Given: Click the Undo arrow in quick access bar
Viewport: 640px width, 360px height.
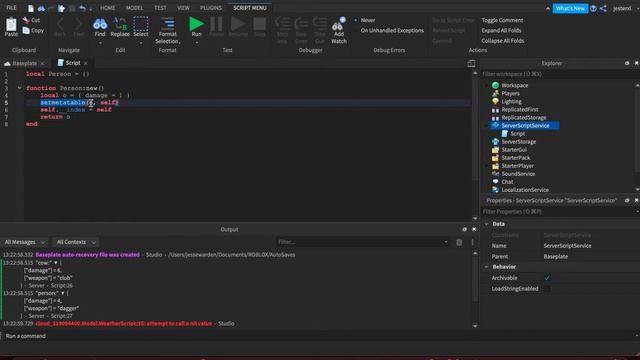Looking at the screenshot, I should [82, 8].
